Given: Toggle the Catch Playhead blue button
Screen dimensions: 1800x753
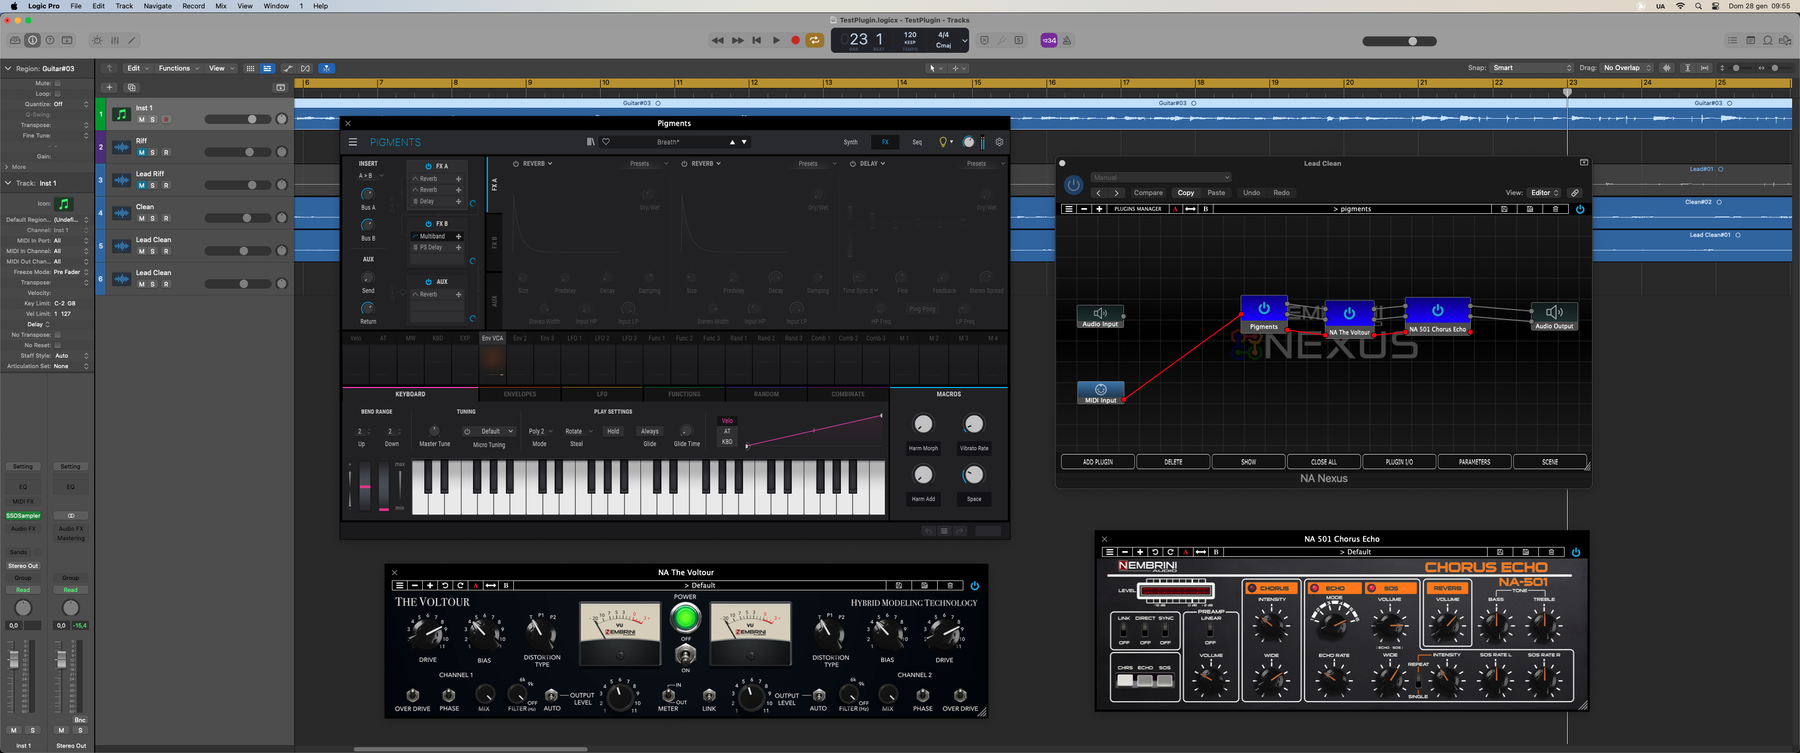Looking at the screenshot, I should 327,68.
